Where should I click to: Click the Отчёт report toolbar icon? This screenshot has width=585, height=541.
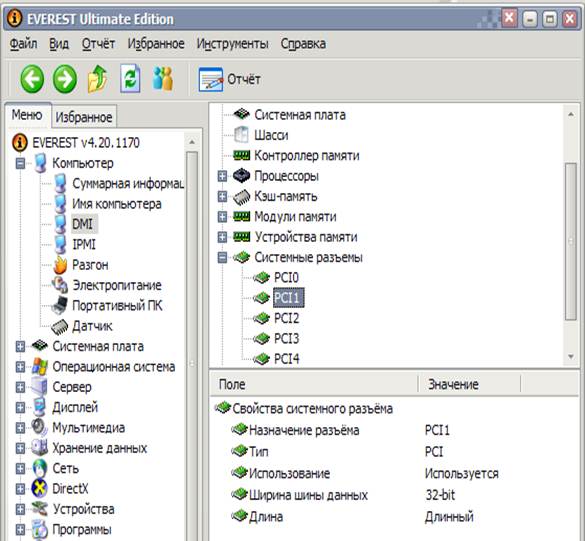(211, 79)
